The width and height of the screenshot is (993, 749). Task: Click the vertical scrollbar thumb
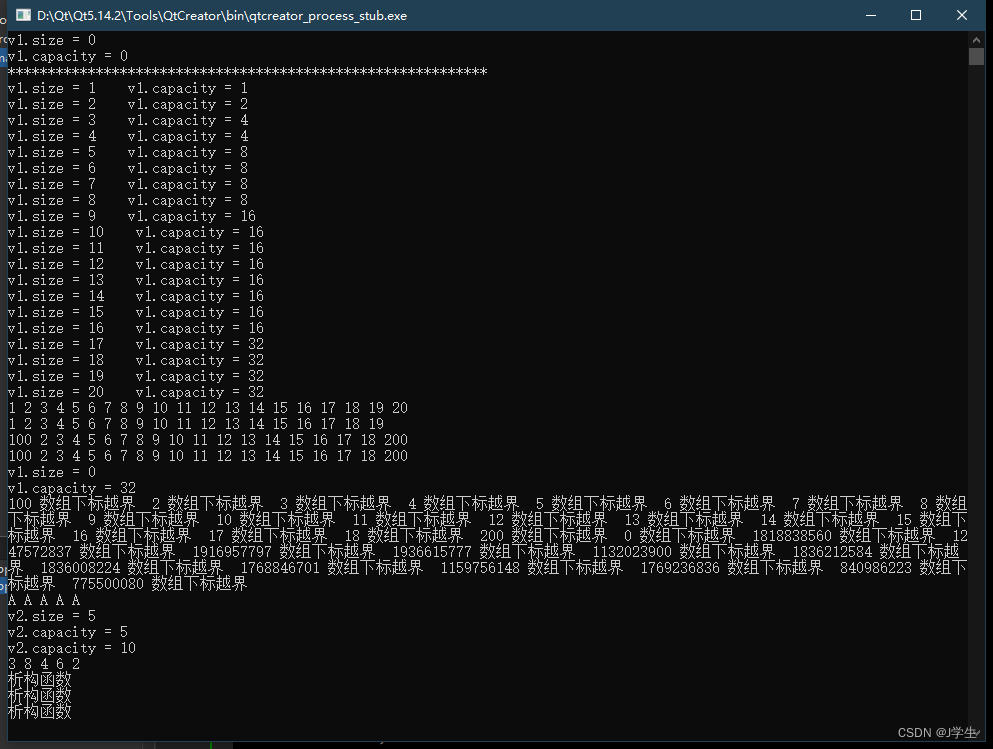click(x=976, y=56)
